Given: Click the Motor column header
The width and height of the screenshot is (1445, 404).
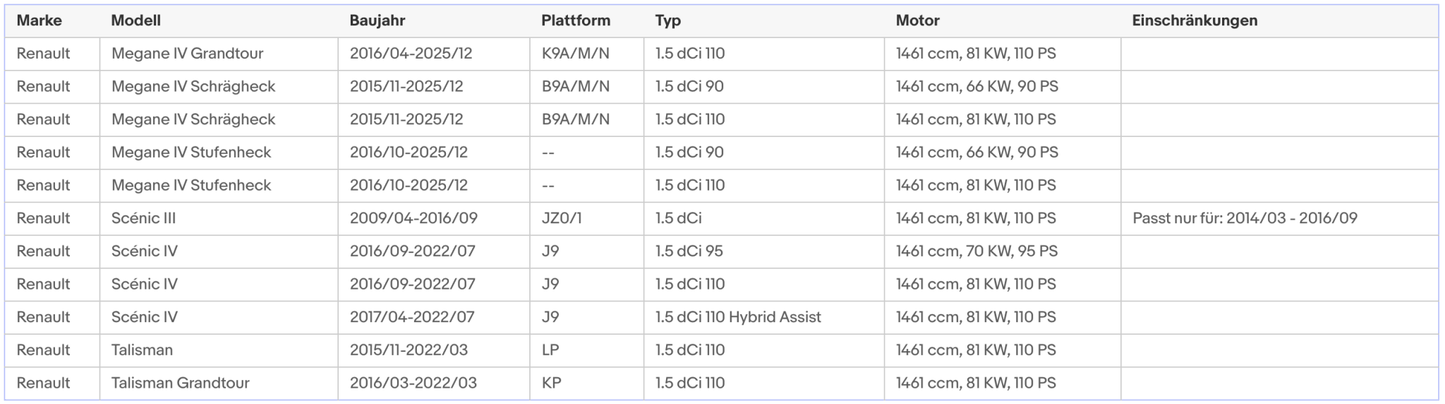Looking at the screenshot, I should (x=917, y=21).
